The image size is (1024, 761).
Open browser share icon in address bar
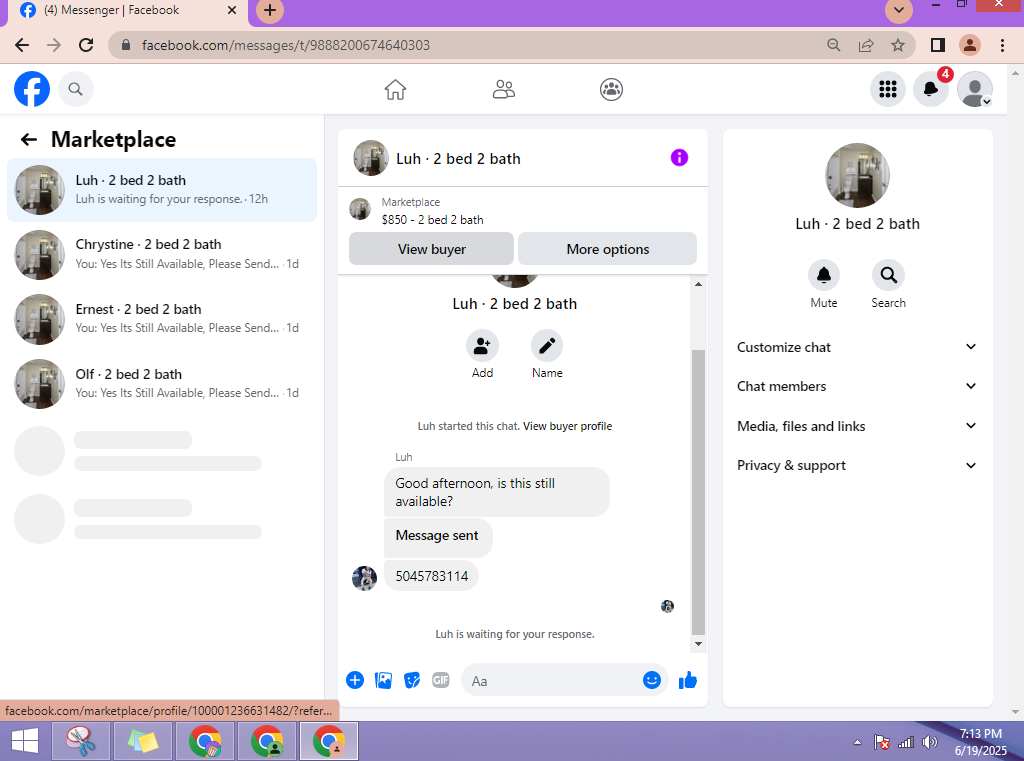pyautogui.click(x=866, y=45)
